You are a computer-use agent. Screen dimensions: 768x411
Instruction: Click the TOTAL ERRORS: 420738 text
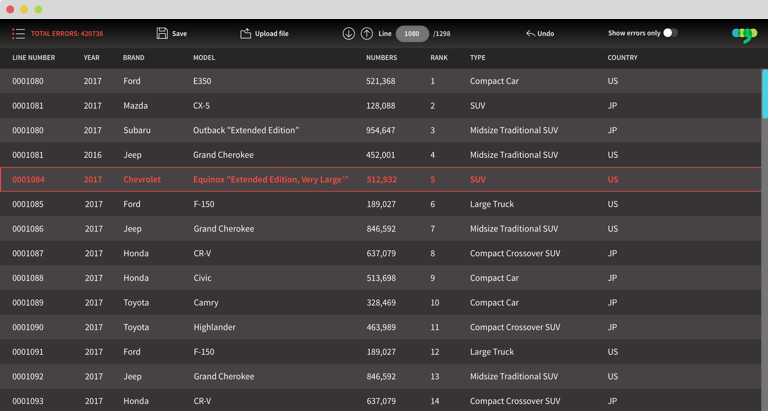pos(67,33)
